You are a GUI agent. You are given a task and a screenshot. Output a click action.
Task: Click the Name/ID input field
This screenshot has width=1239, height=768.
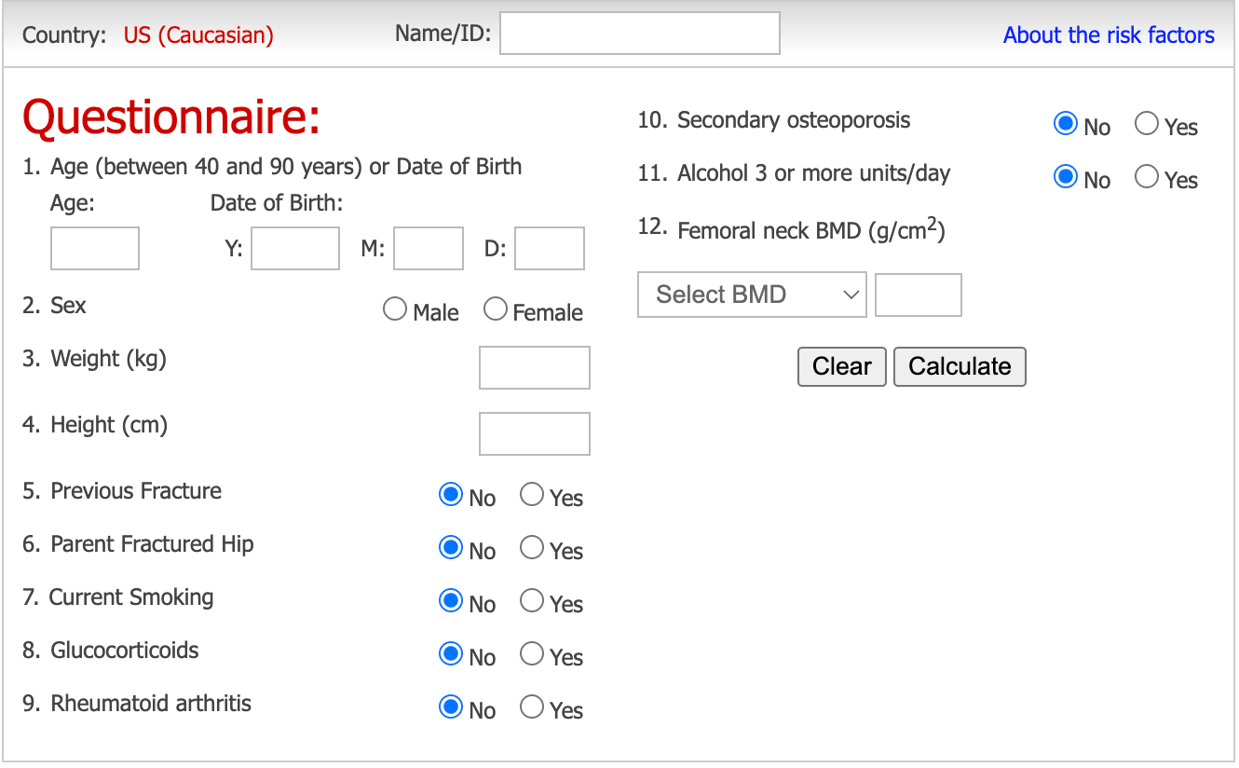click(639, 33)
